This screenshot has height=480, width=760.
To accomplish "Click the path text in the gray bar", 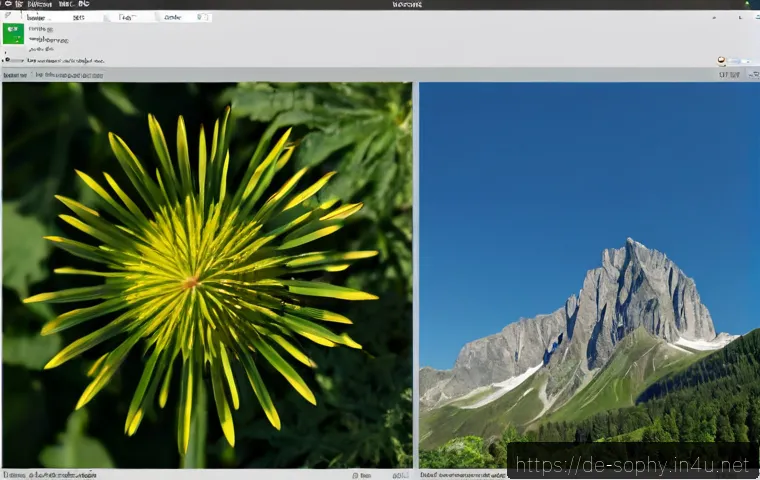I will pos(69,75).
